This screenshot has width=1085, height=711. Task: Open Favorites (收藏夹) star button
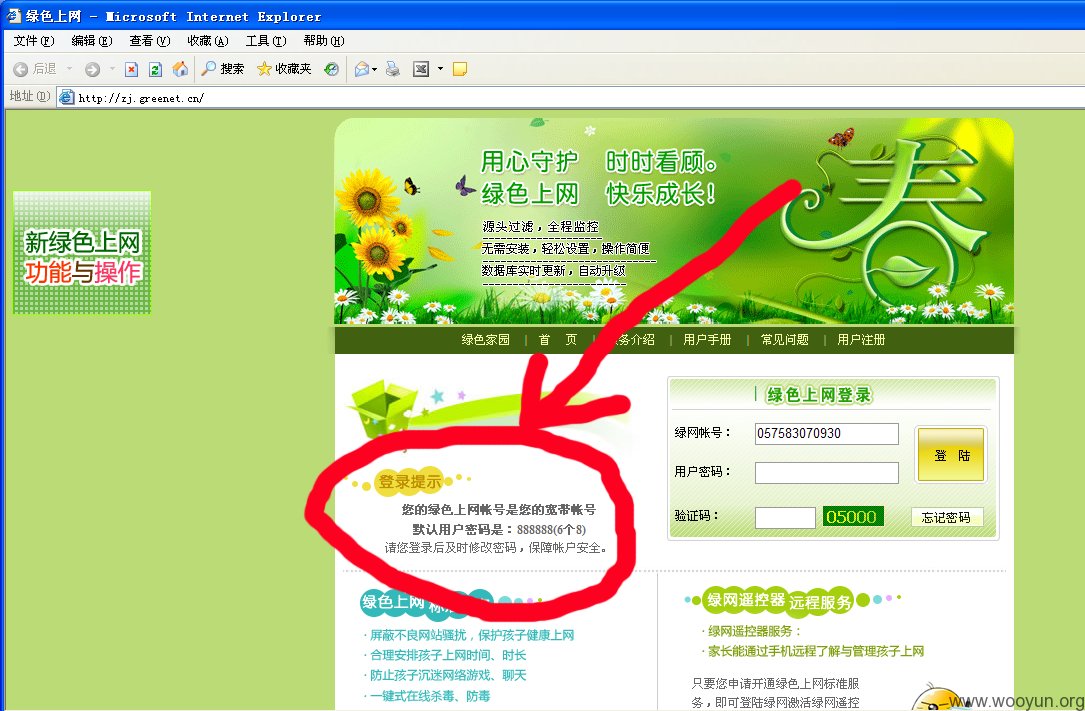pyautogui.click(x=284, y=68)
